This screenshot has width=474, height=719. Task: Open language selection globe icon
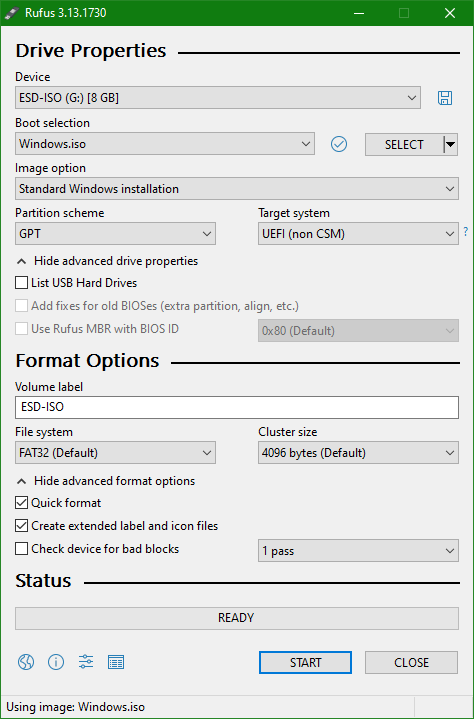[26, 662]
